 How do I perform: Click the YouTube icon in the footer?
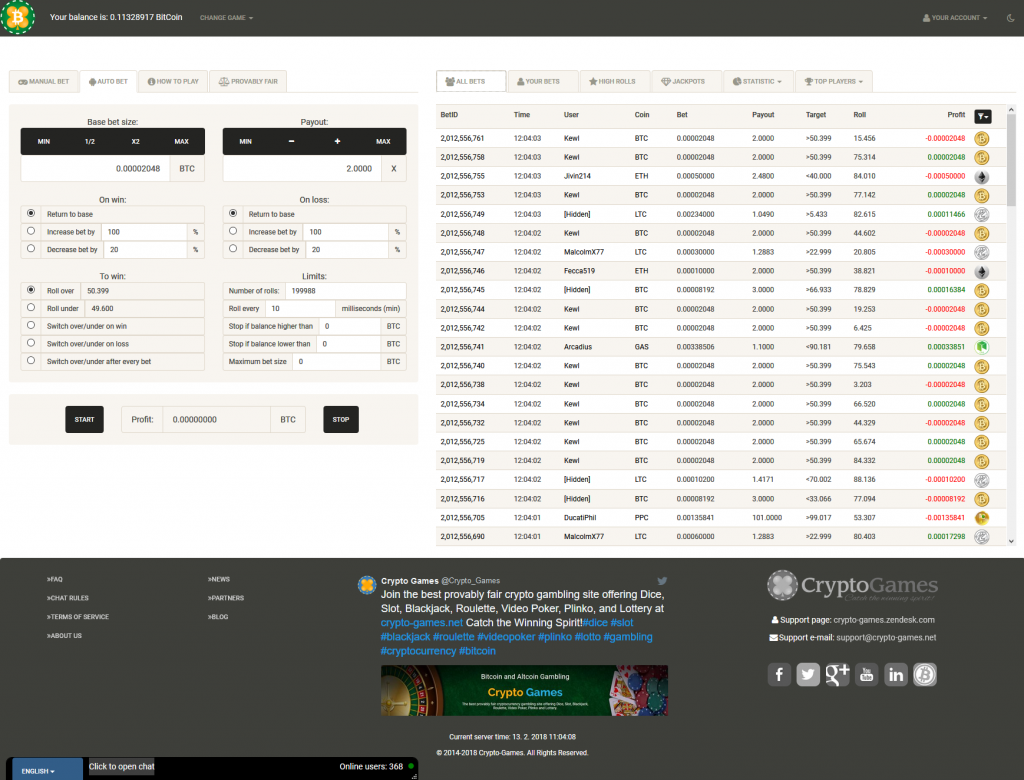866,674
